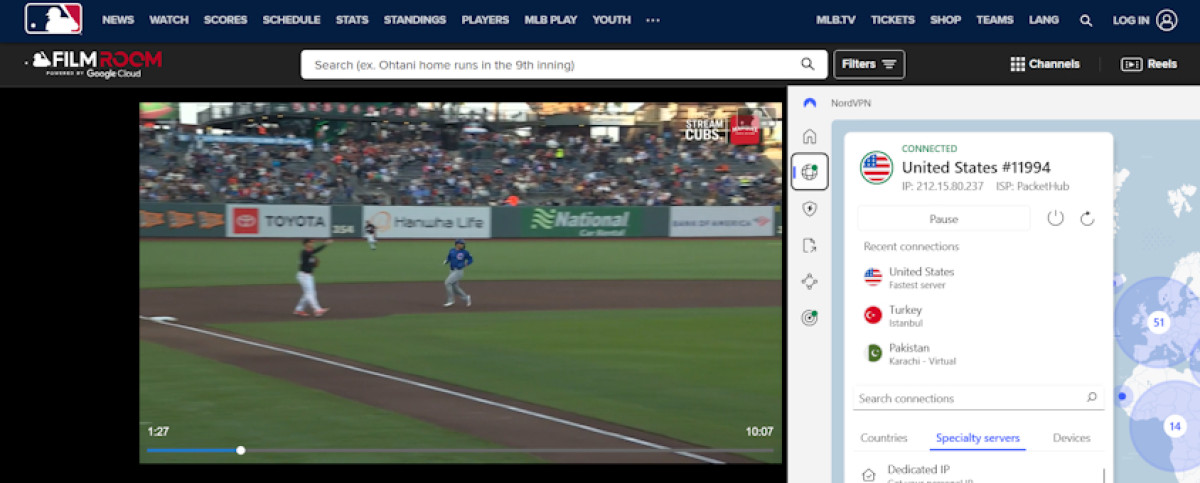Click NordVPN logo icon
Viewport: 1200px width, 483px height.
[810, 103]
